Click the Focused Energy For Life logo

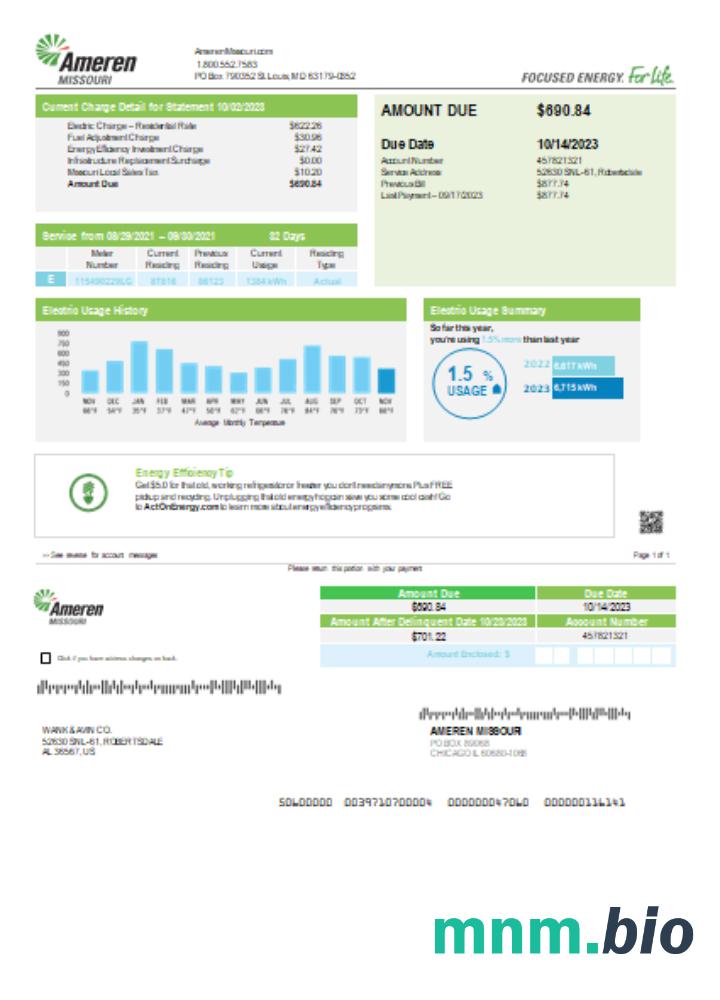point(598,76)
